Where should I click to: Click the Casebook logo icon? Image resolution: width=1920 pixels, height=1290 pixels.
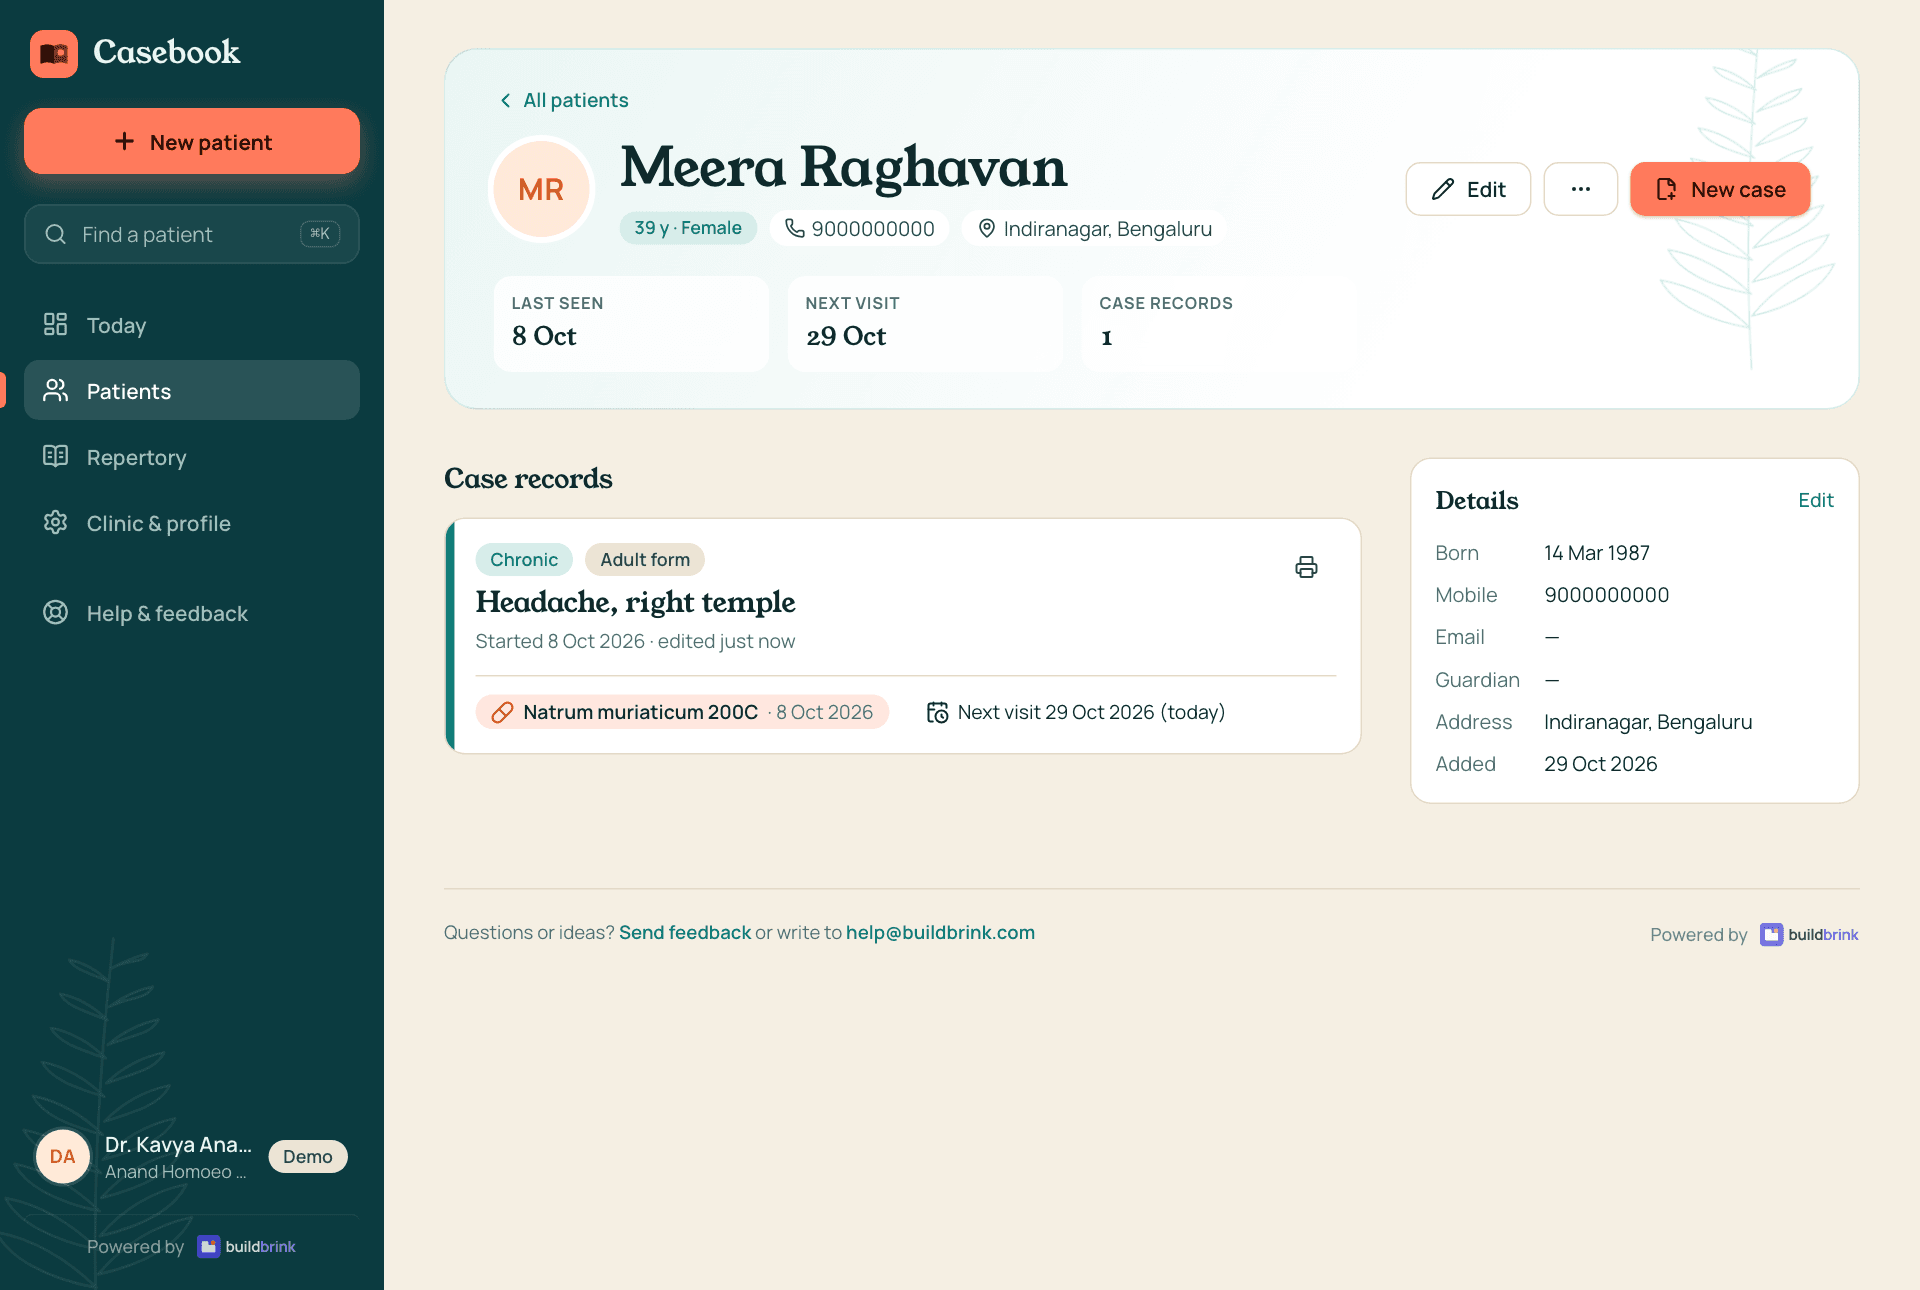click(54, 53)
